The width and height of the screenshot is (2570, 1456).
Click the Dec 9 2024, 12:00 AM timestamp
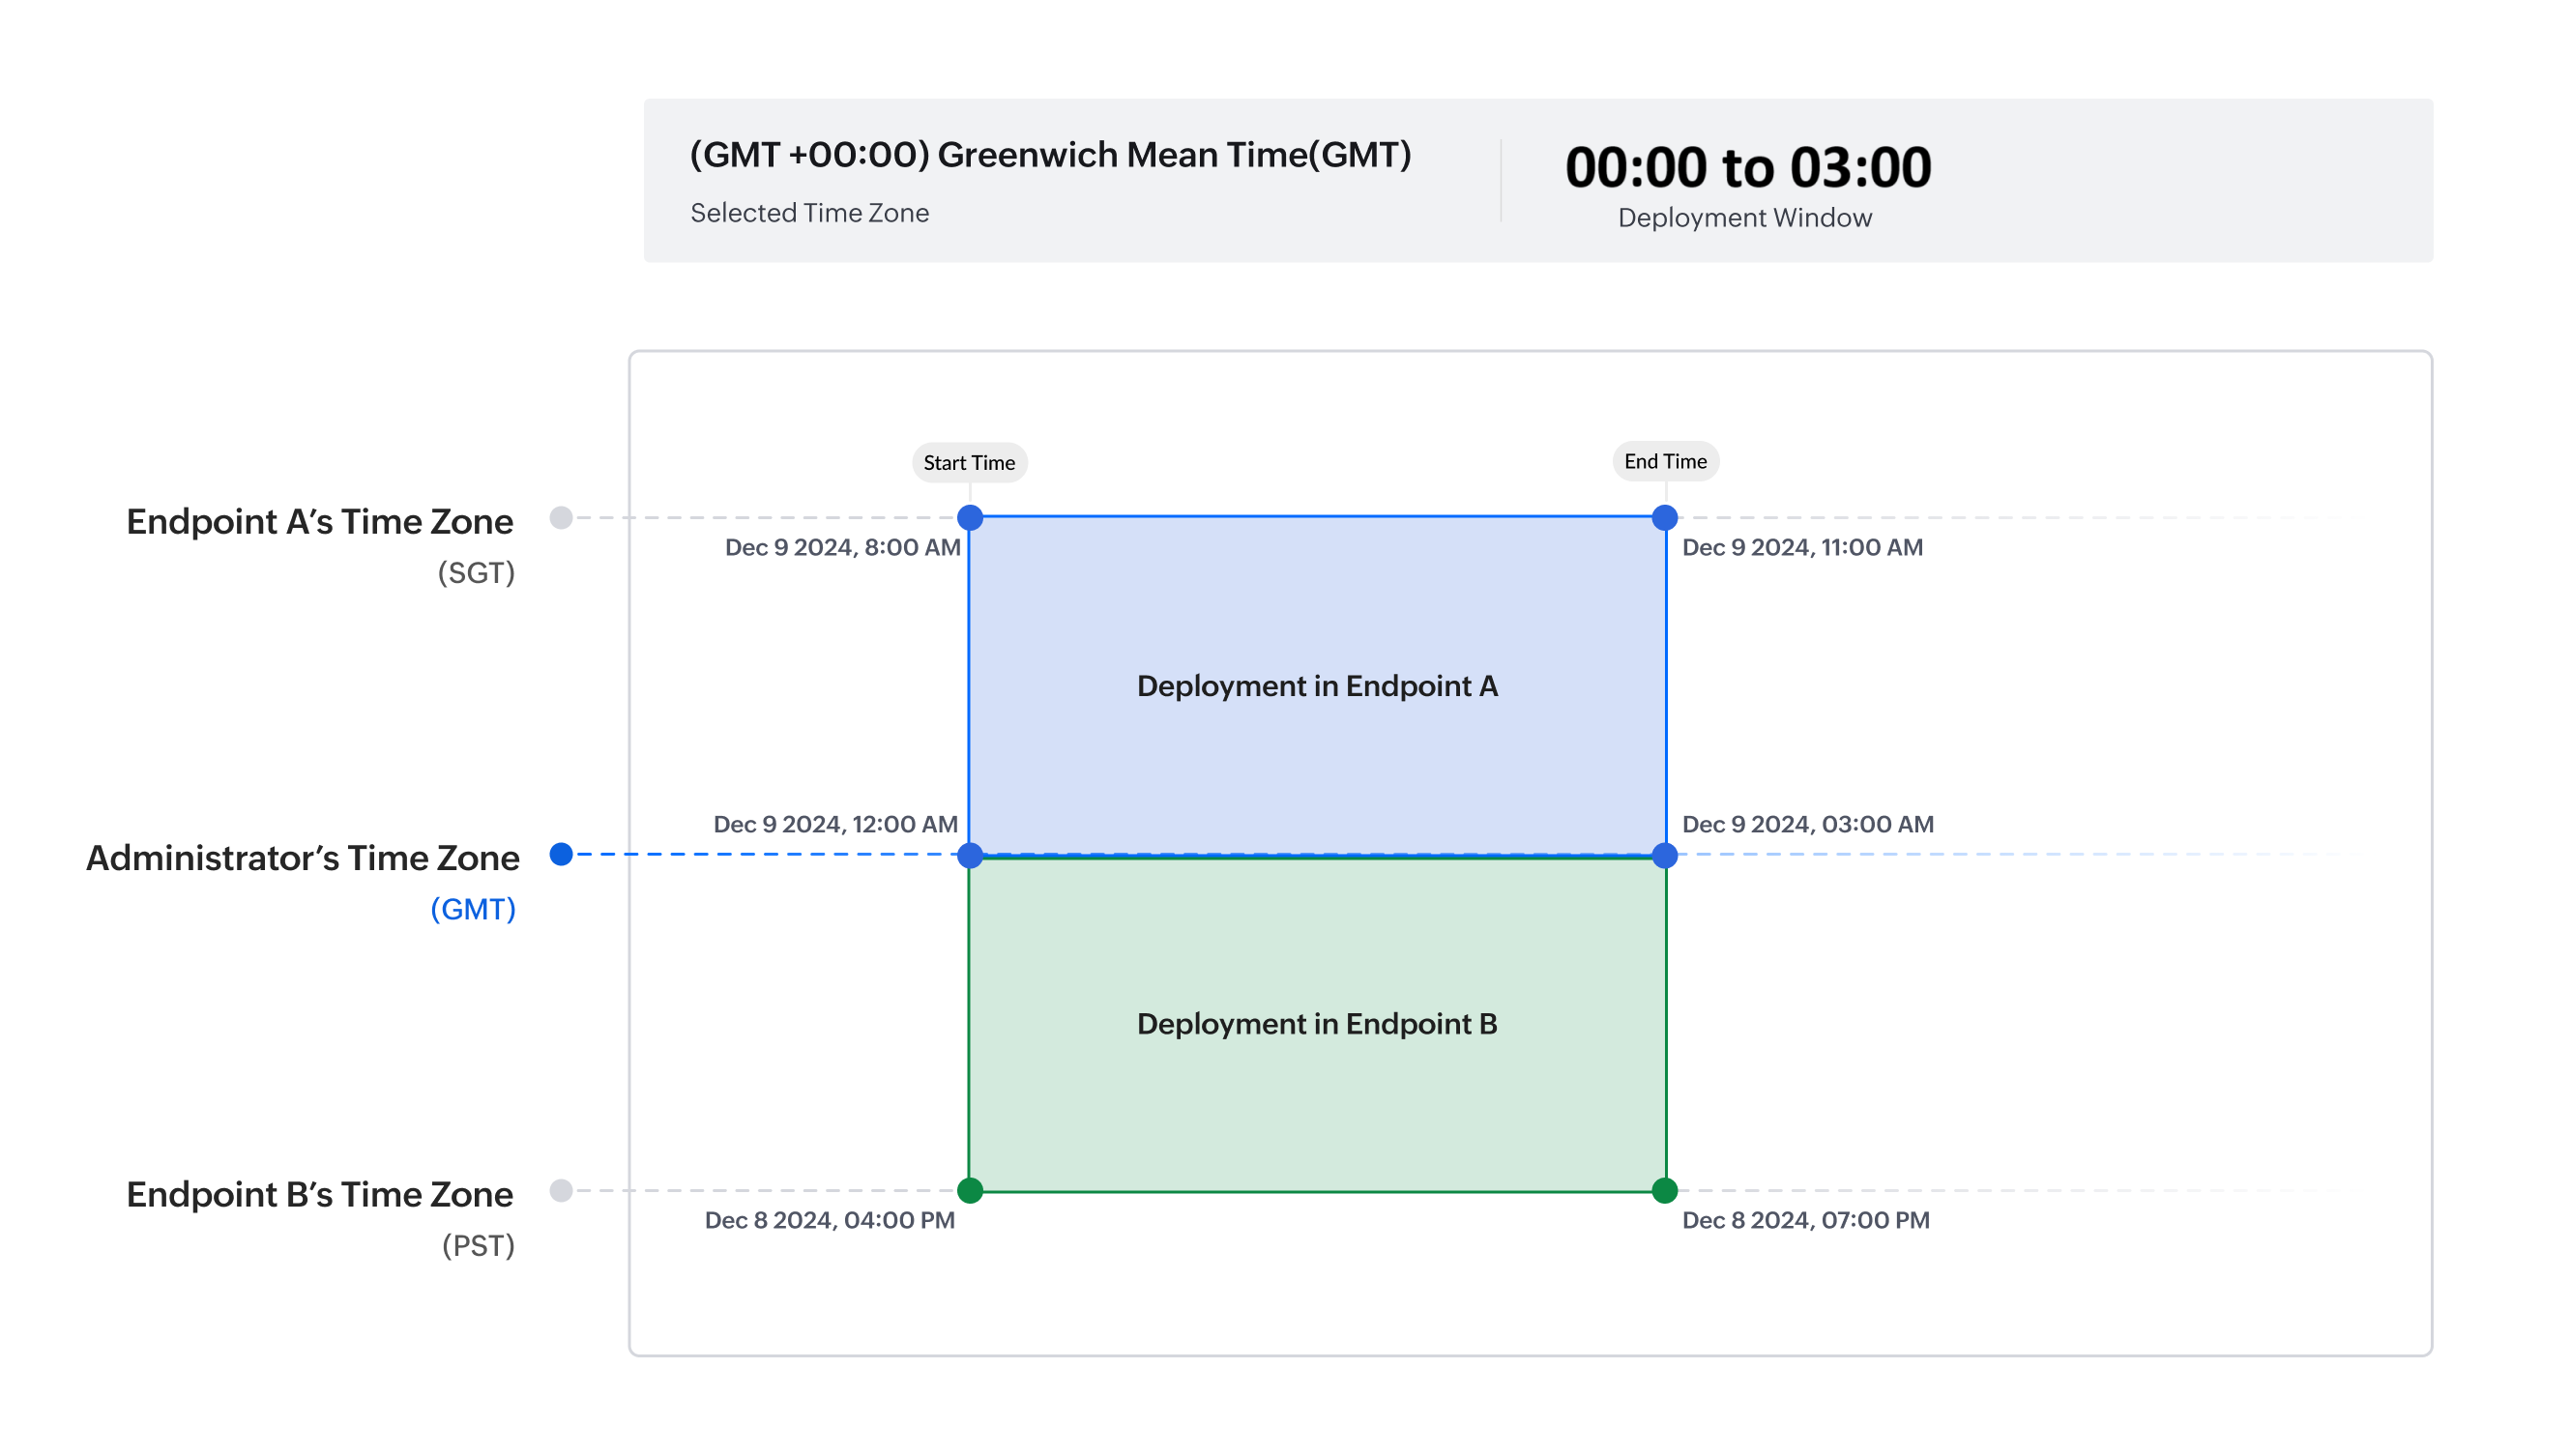pos(835,824)
